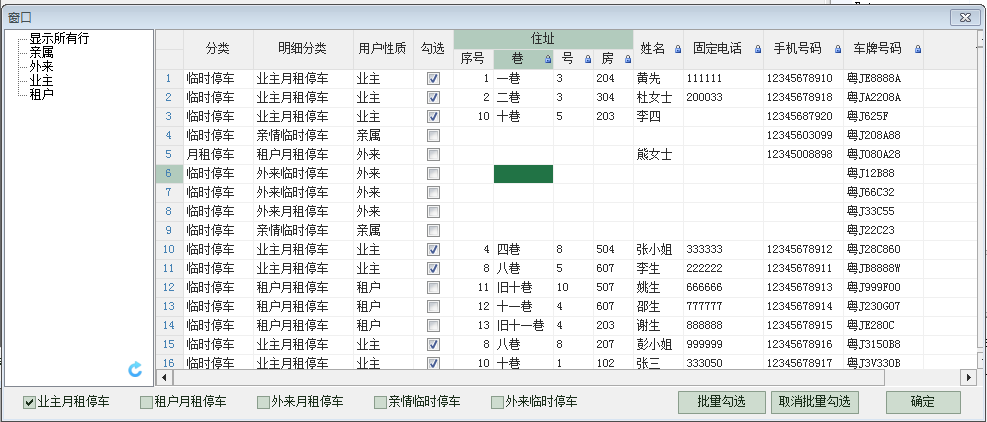Uncheck the checkbox in row 2
987x422 pixels.
(x=433, y=98)
